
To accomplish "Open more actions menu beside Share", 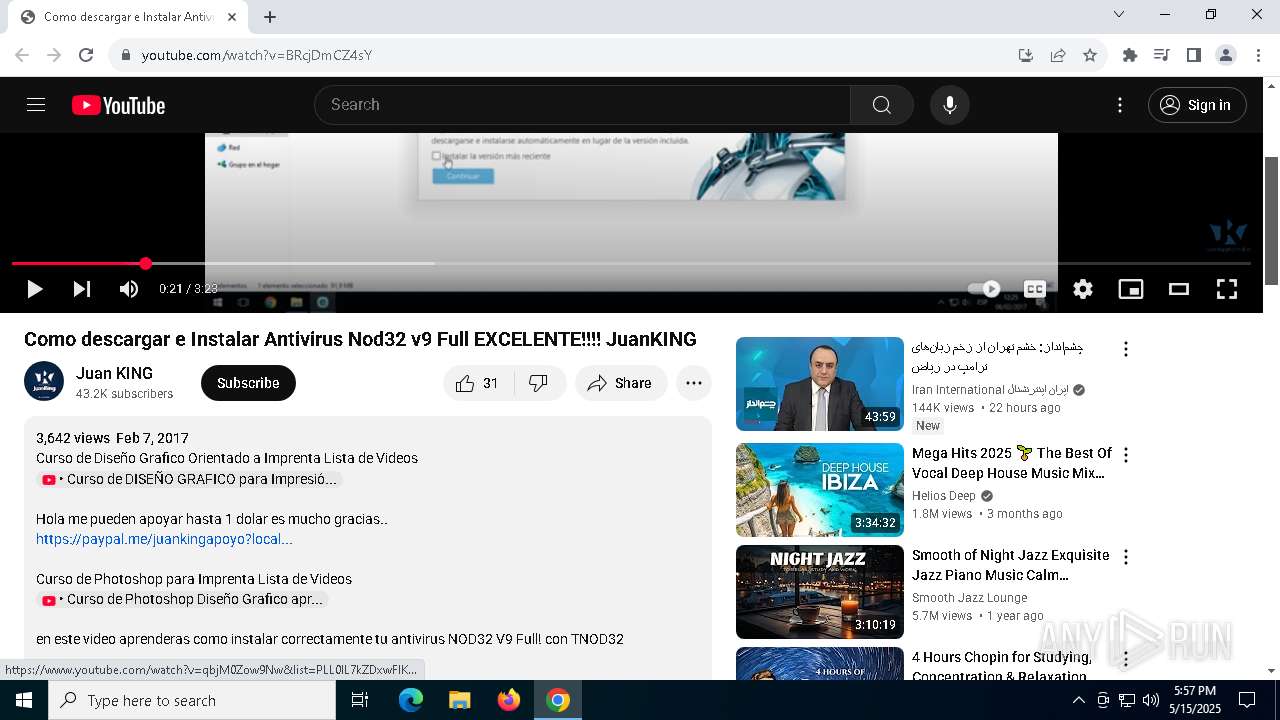I will [694, 383].
